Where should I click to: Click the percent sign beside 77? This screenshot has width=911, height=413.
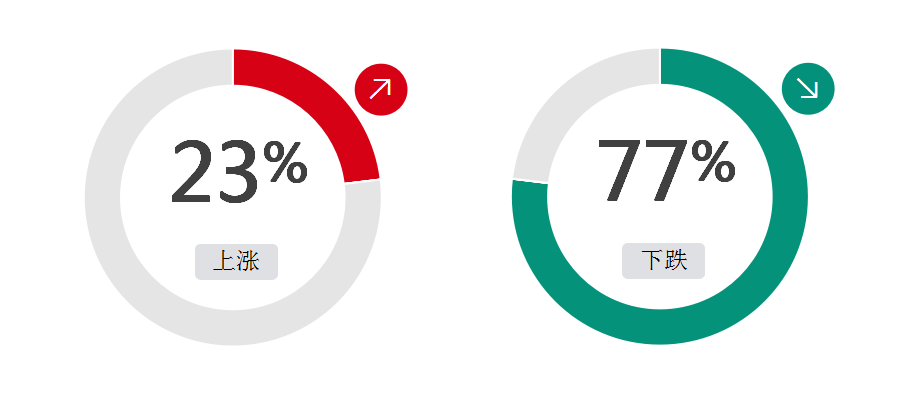[x=713, y=161]
